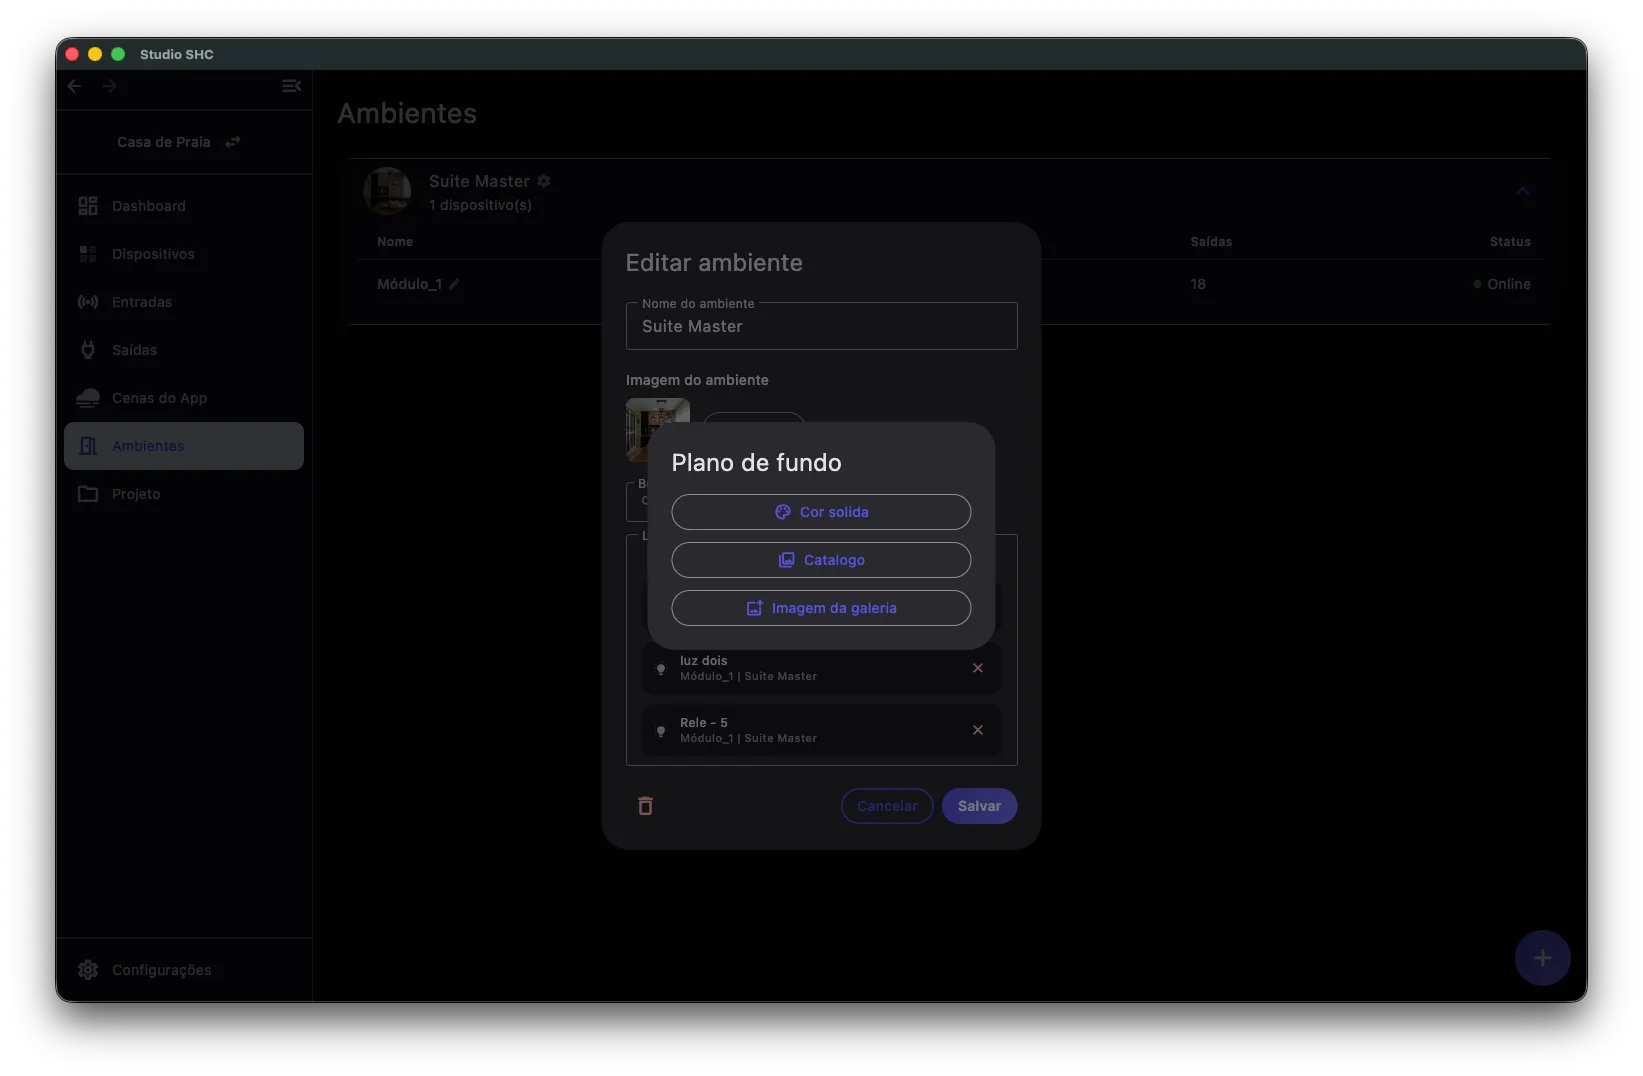Click the back arrow in the toolbar

click(x=75, y=86)
